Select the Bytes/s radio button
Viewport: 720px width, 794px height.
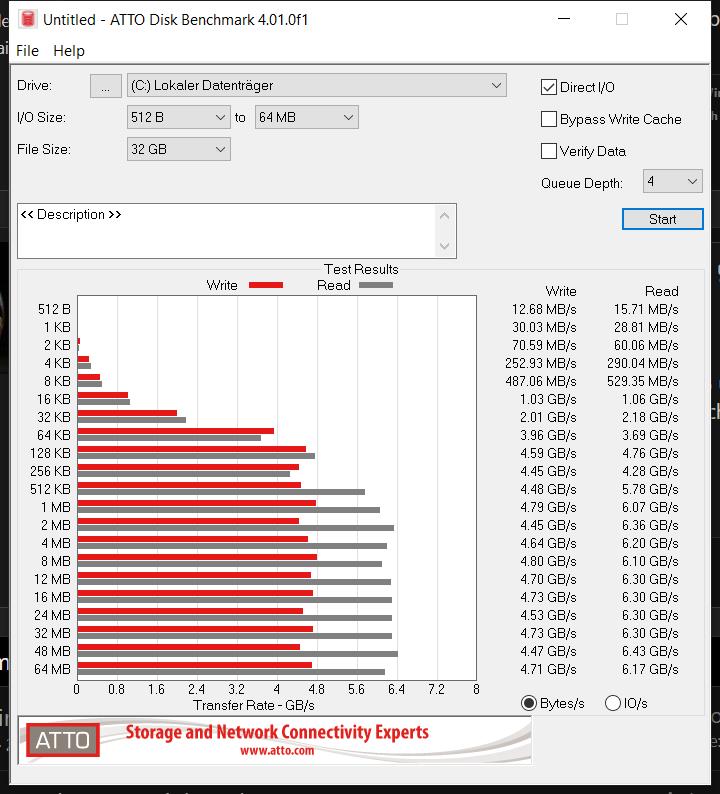click(x=529, y=703)
